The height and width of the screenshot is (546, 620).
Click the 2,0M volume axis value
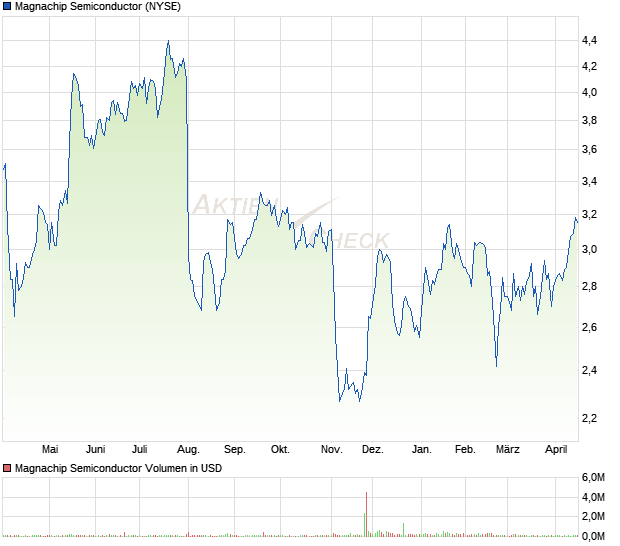pyautogui.click(x=593, y=517)
